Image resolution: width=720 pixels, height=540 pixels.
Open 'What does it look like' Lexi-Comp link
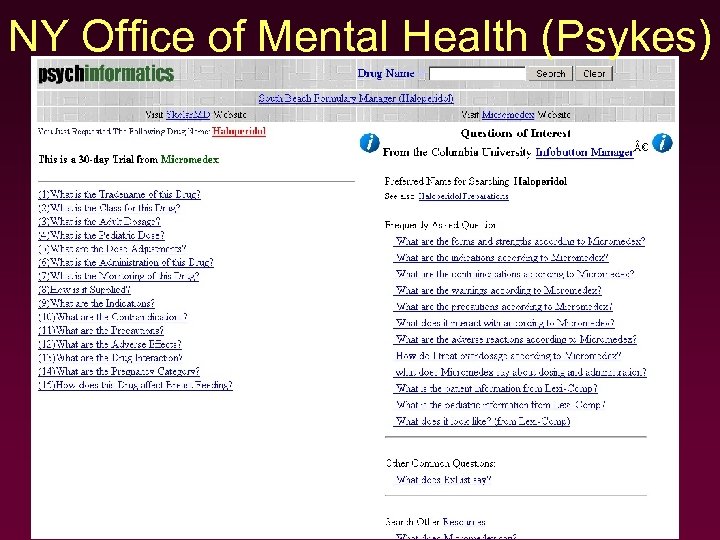pos(483,422)
